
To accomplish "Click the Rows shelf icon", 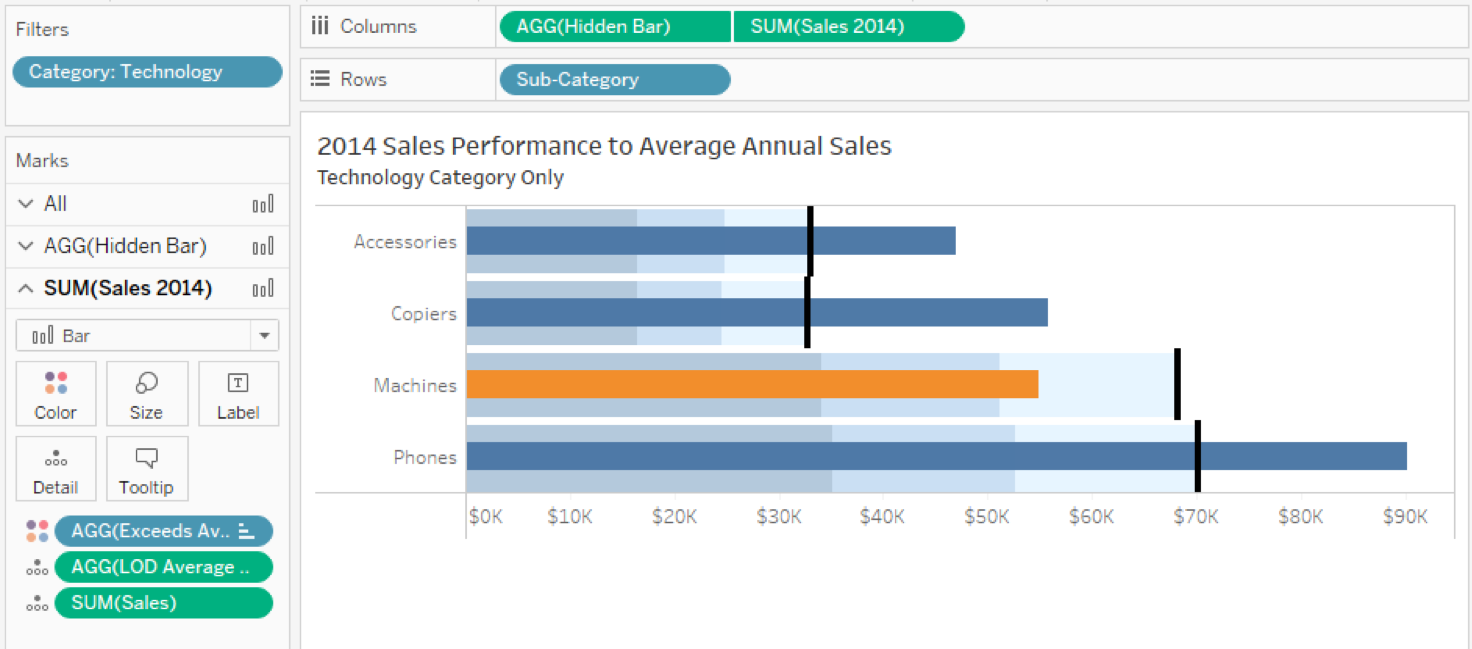I will click(318, 78).
